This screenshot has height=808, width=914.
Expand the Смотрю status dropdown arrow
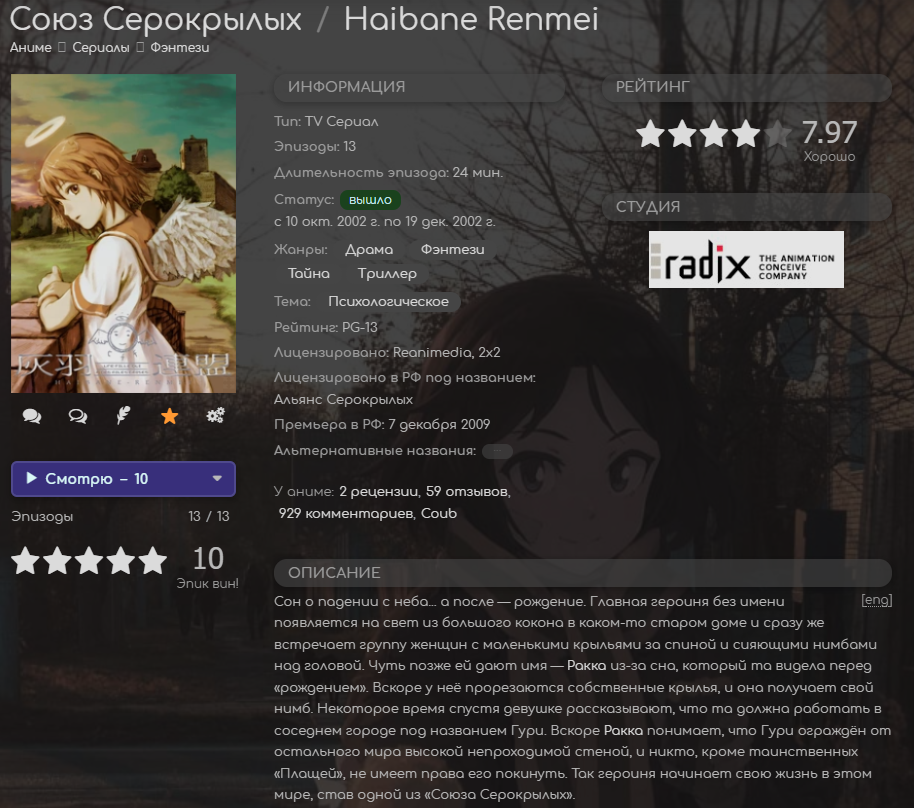(217, 479)
